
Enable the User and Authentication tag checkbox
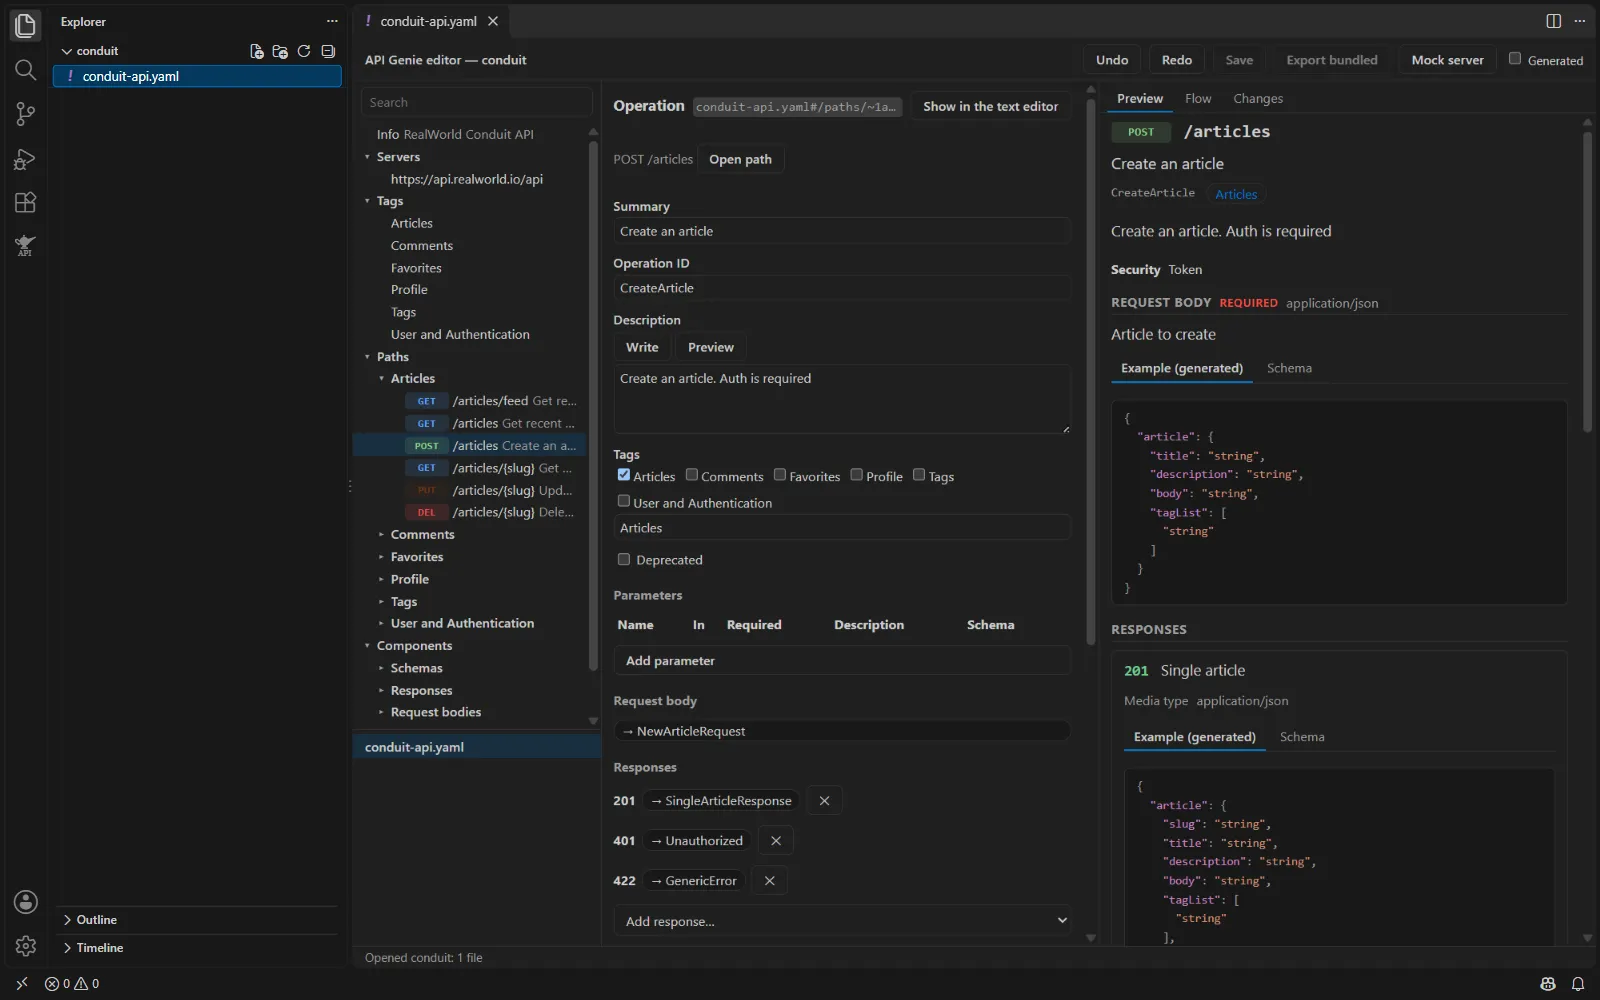[x=624, y=501]
